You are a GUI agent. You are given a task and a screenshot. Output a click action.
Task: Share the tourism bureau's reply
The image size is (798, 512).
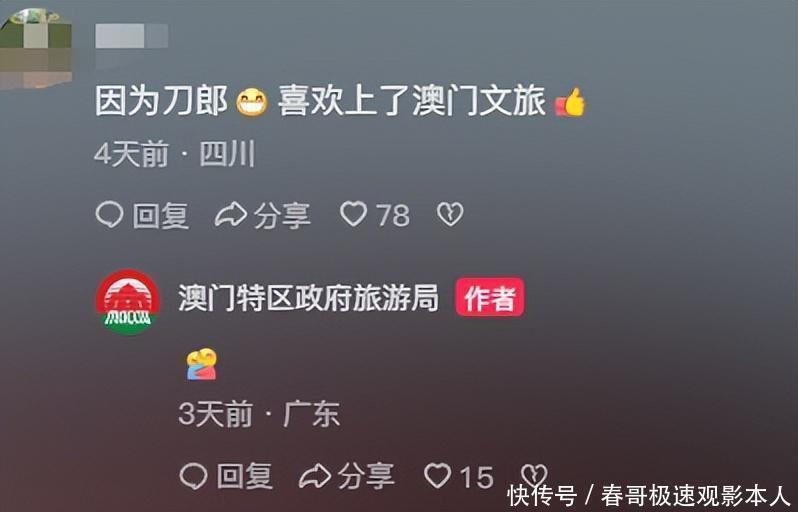coord(315,476)
